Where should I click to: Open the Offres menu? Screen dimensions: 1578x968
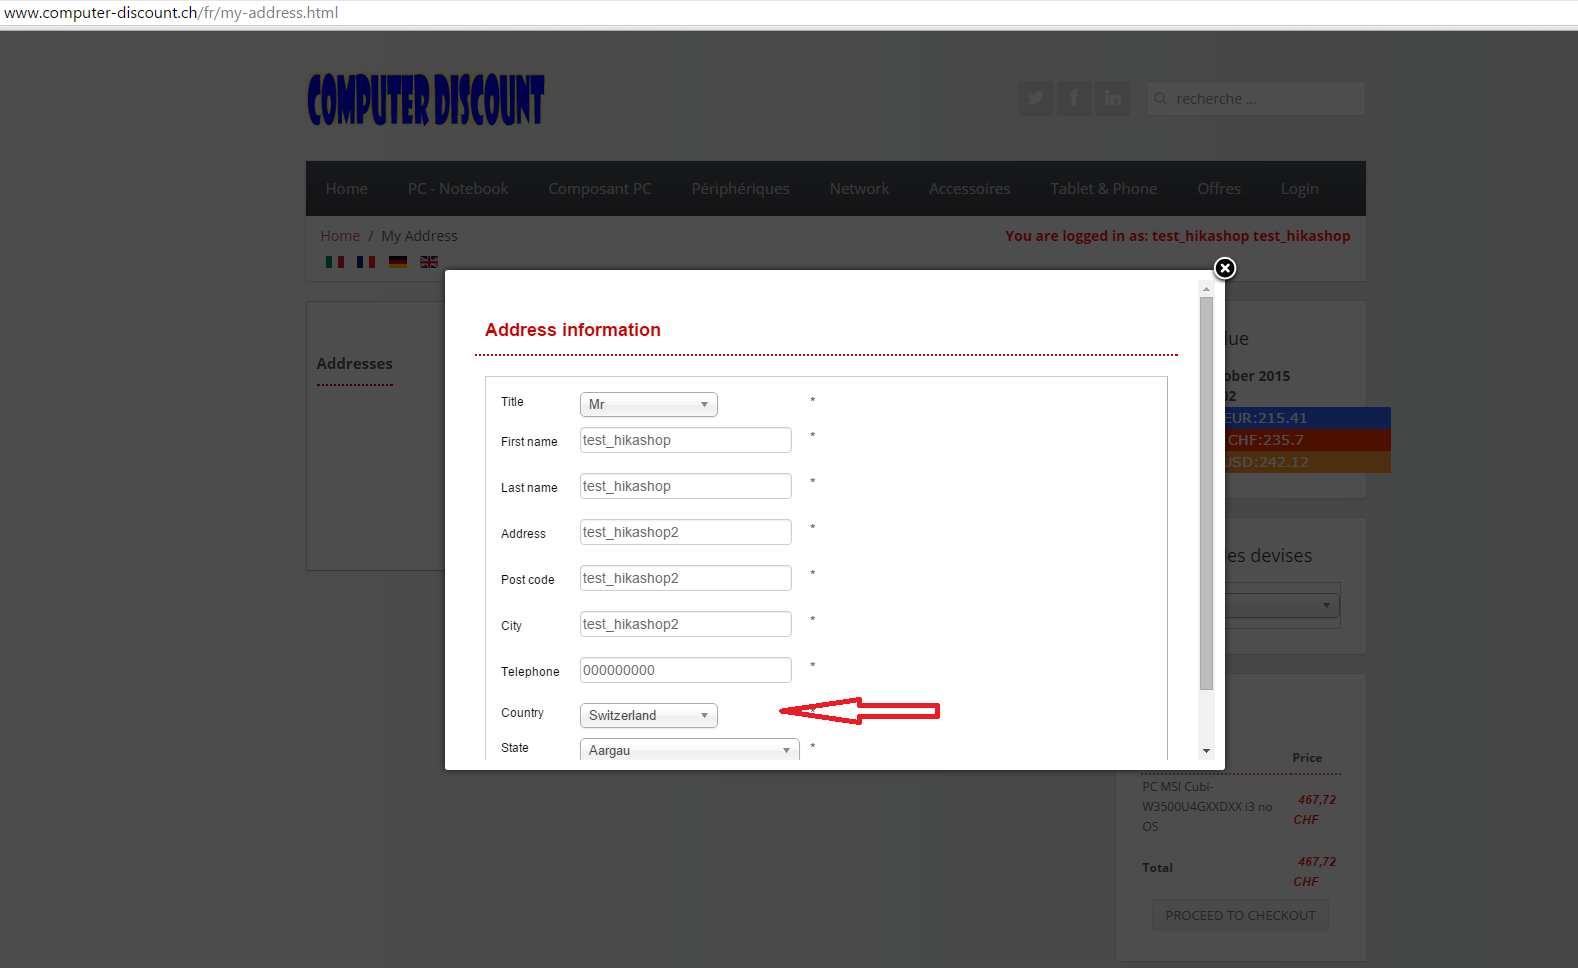pos(1219,189)
